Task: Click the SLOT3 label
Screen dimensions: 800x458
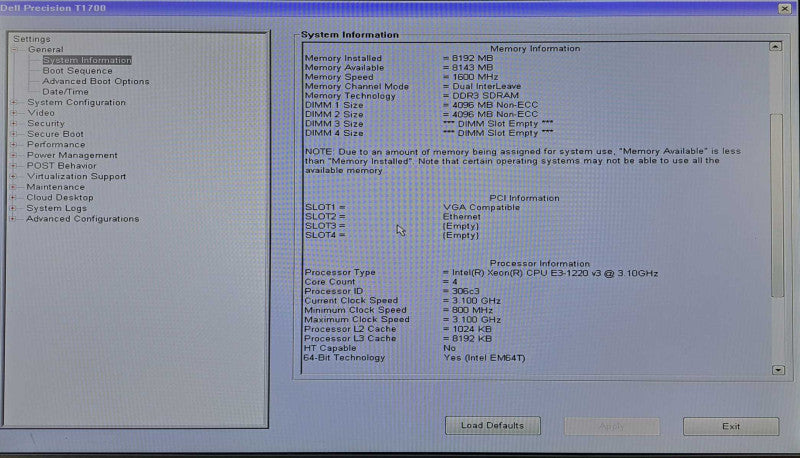Action: 325,226
